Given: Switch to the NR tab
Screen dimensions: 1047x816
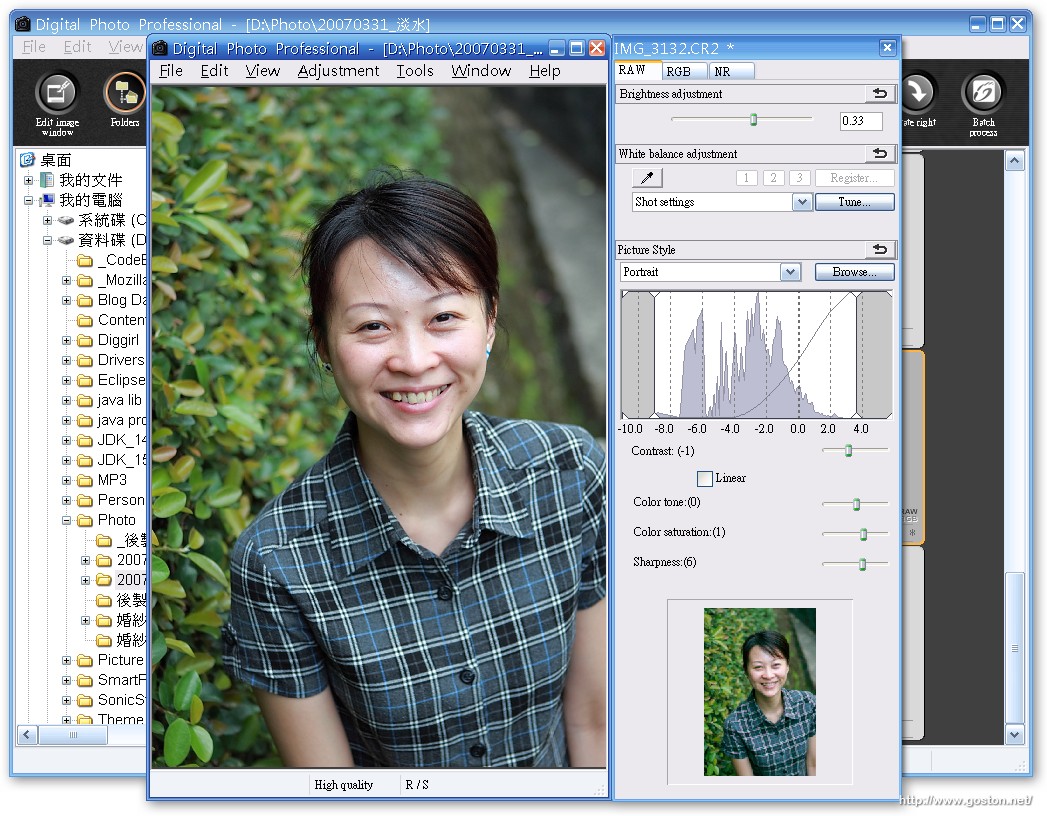Looking at the screenshot, I should point(730,71).
